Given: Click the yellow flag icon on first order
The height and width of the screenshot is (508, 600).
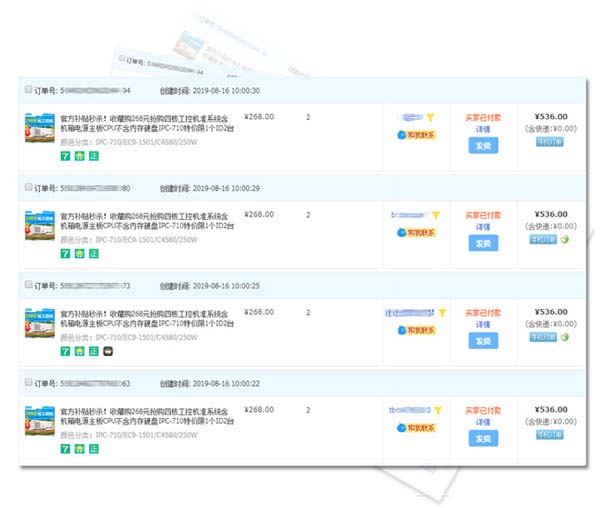Looking at the screenshot, I should [430, 117].
